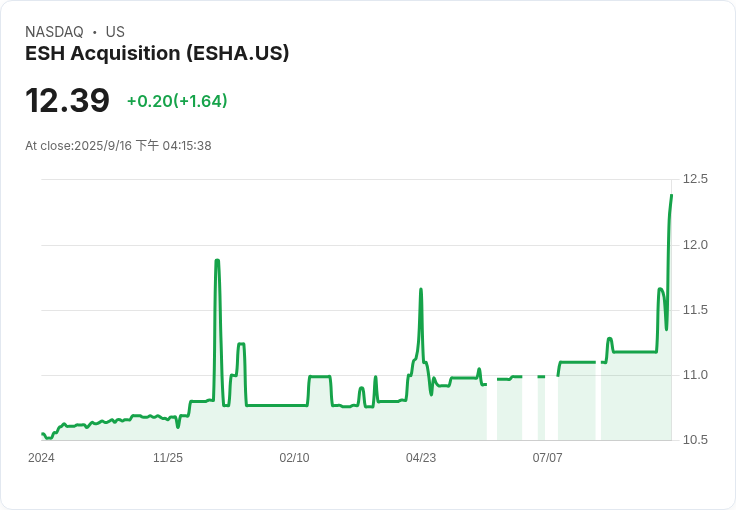Image resolution: width=736 pixels, height=510 pixels.
Task: Click the chart spike peak near 04/23
Action: (x=421, y=290)
